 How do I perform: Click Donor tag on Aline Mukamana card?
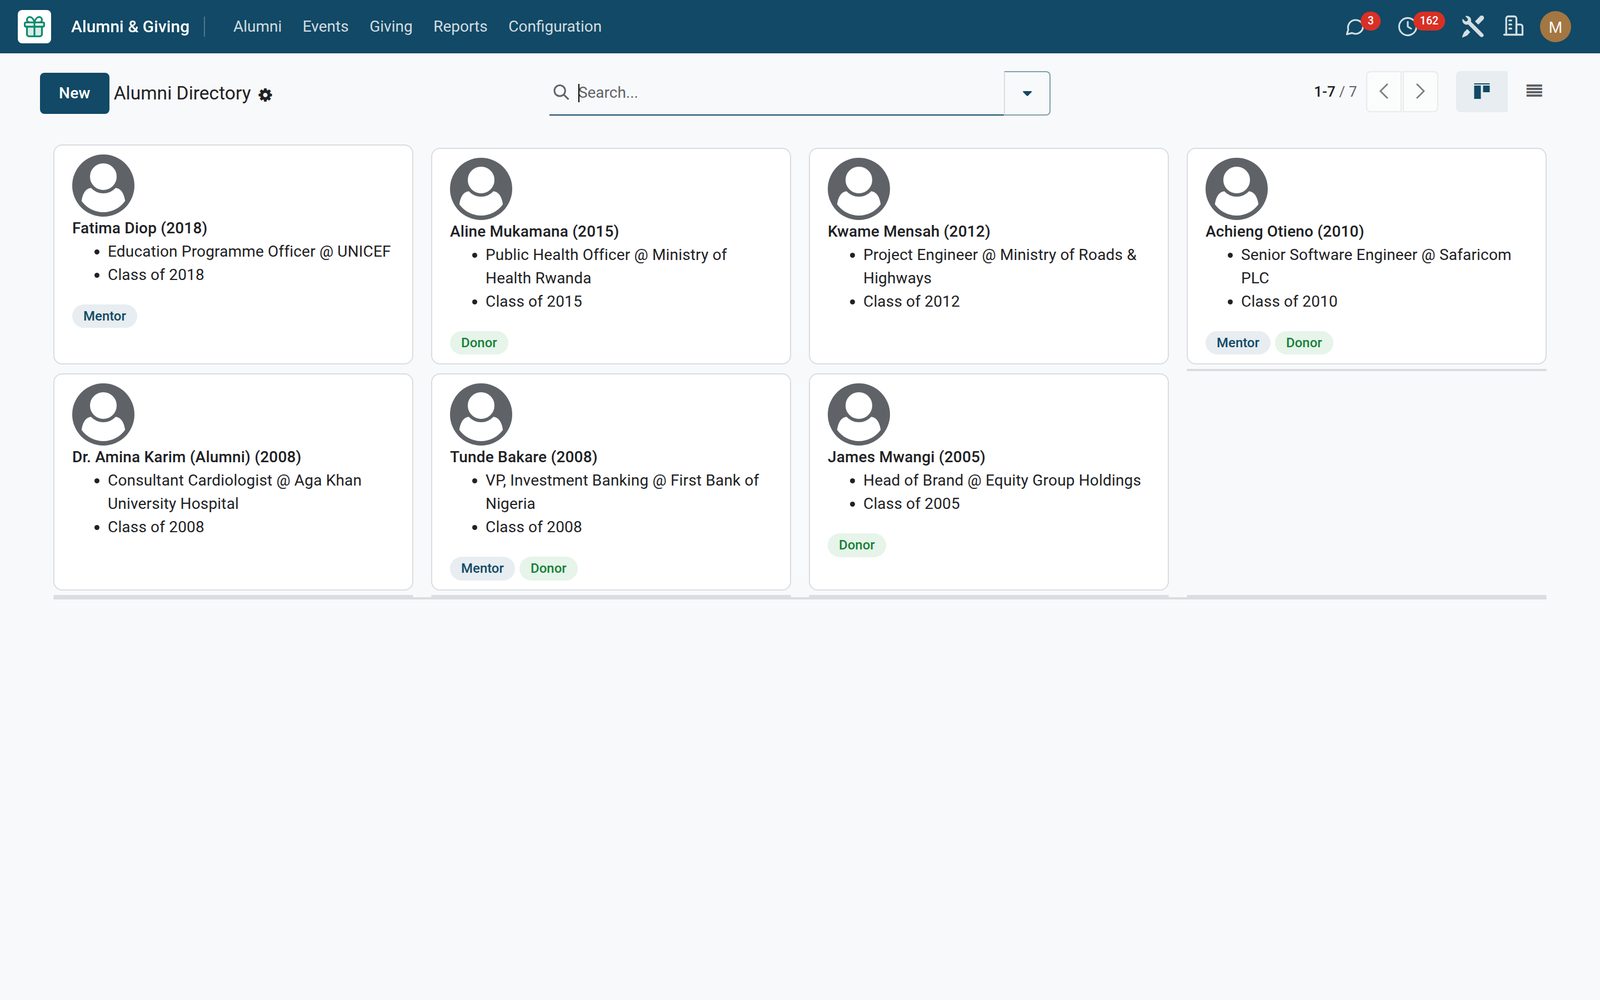point(479,343)
